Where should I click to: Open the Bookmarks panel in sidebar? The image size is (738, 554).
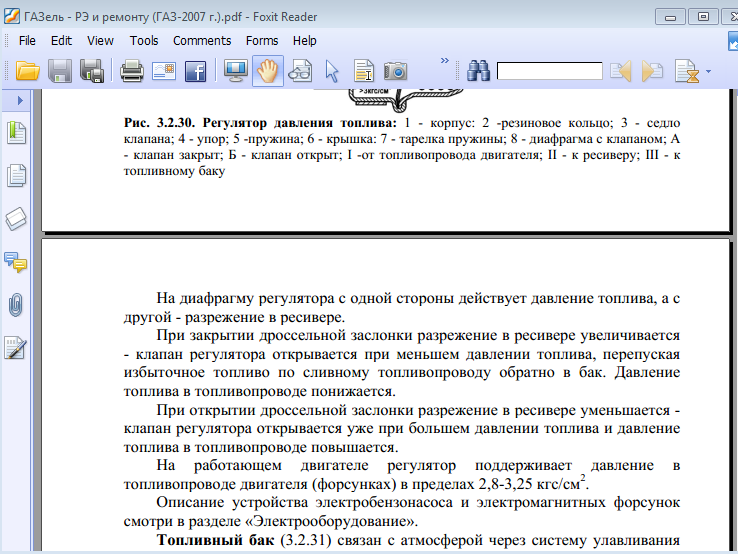(16, 133)
